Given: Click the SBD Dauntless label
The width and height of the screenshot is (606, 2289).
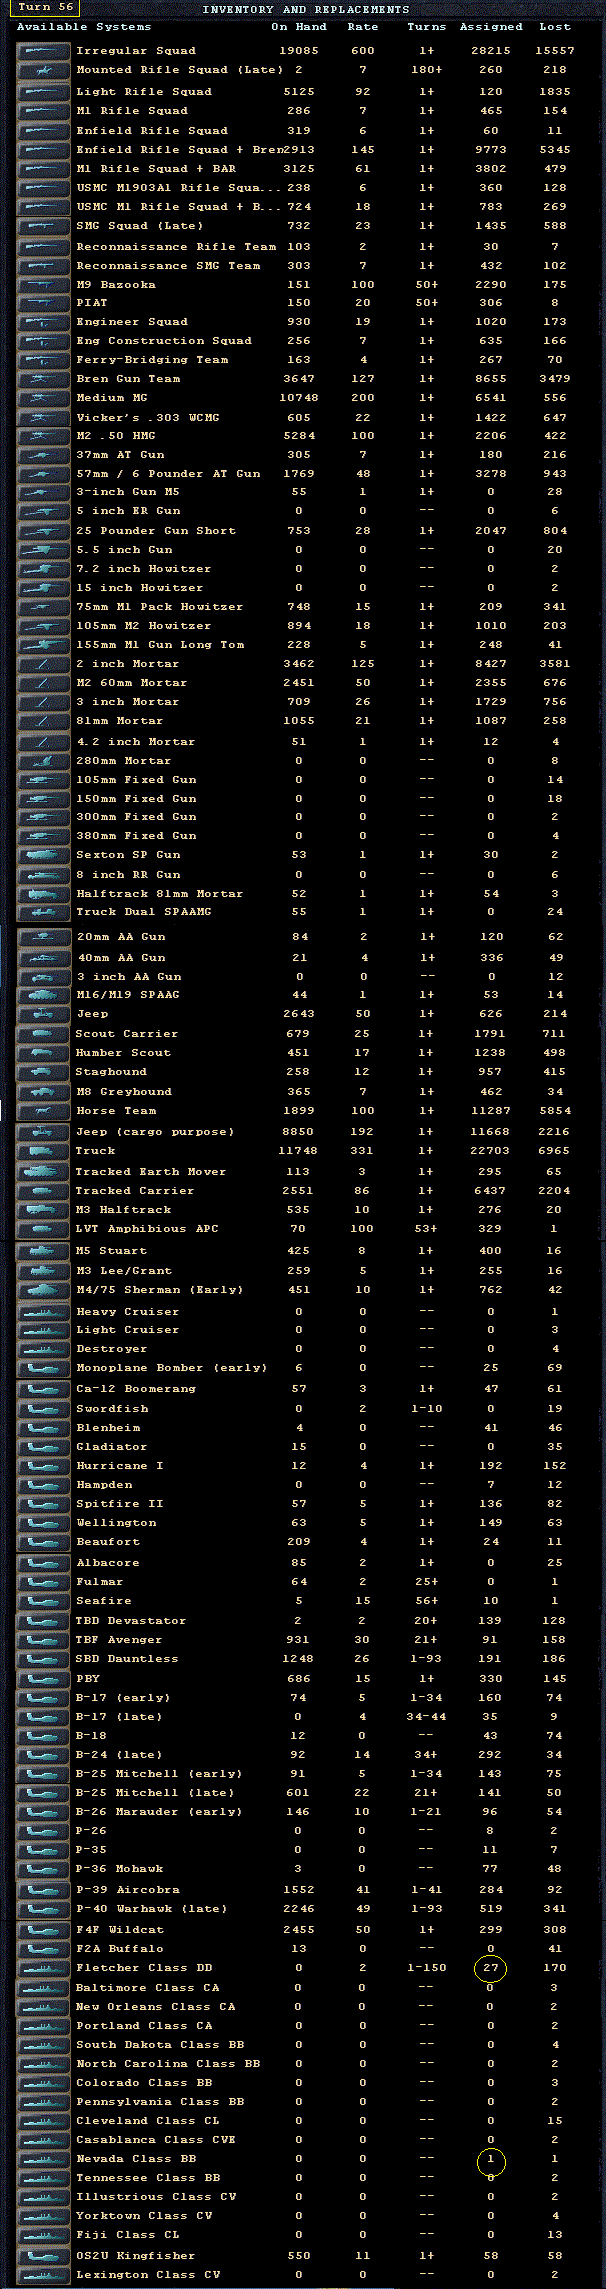Looking at the screenshot, I should pyautogui.click(x=128, y=1659).
